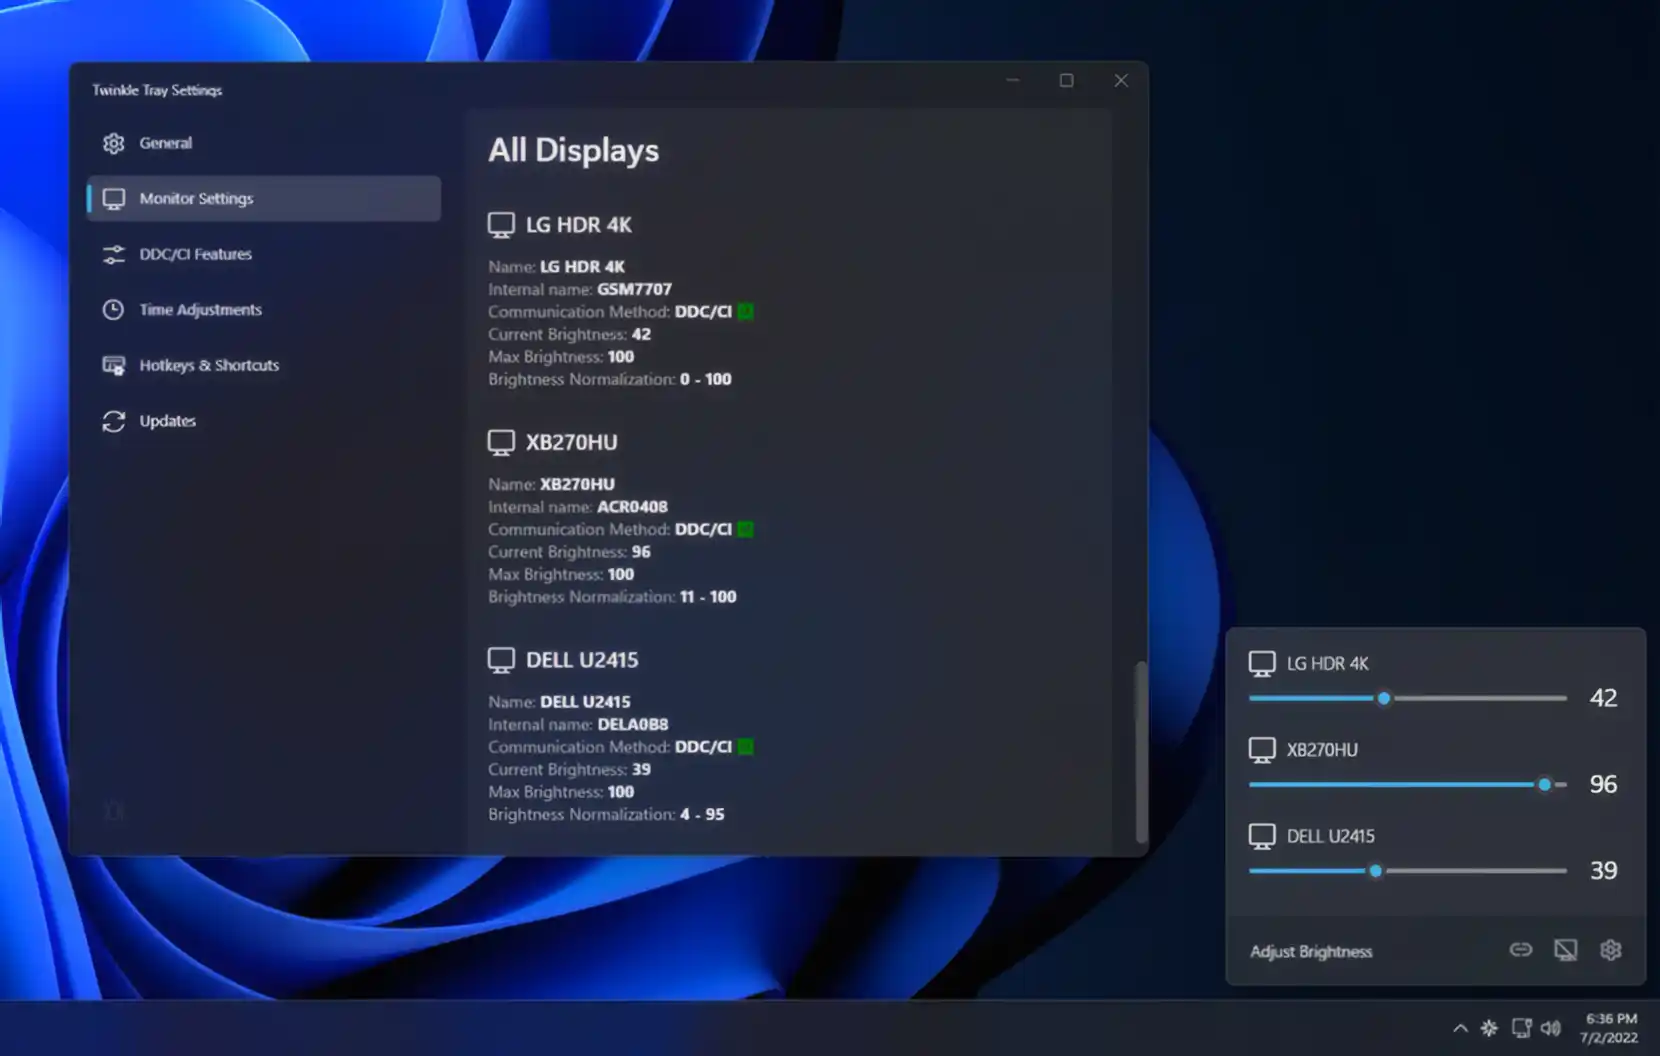The height and width of the screenshot is (1056, 1660).
Task: Open DDC/CI Features section
Action: tap(263, 254)
